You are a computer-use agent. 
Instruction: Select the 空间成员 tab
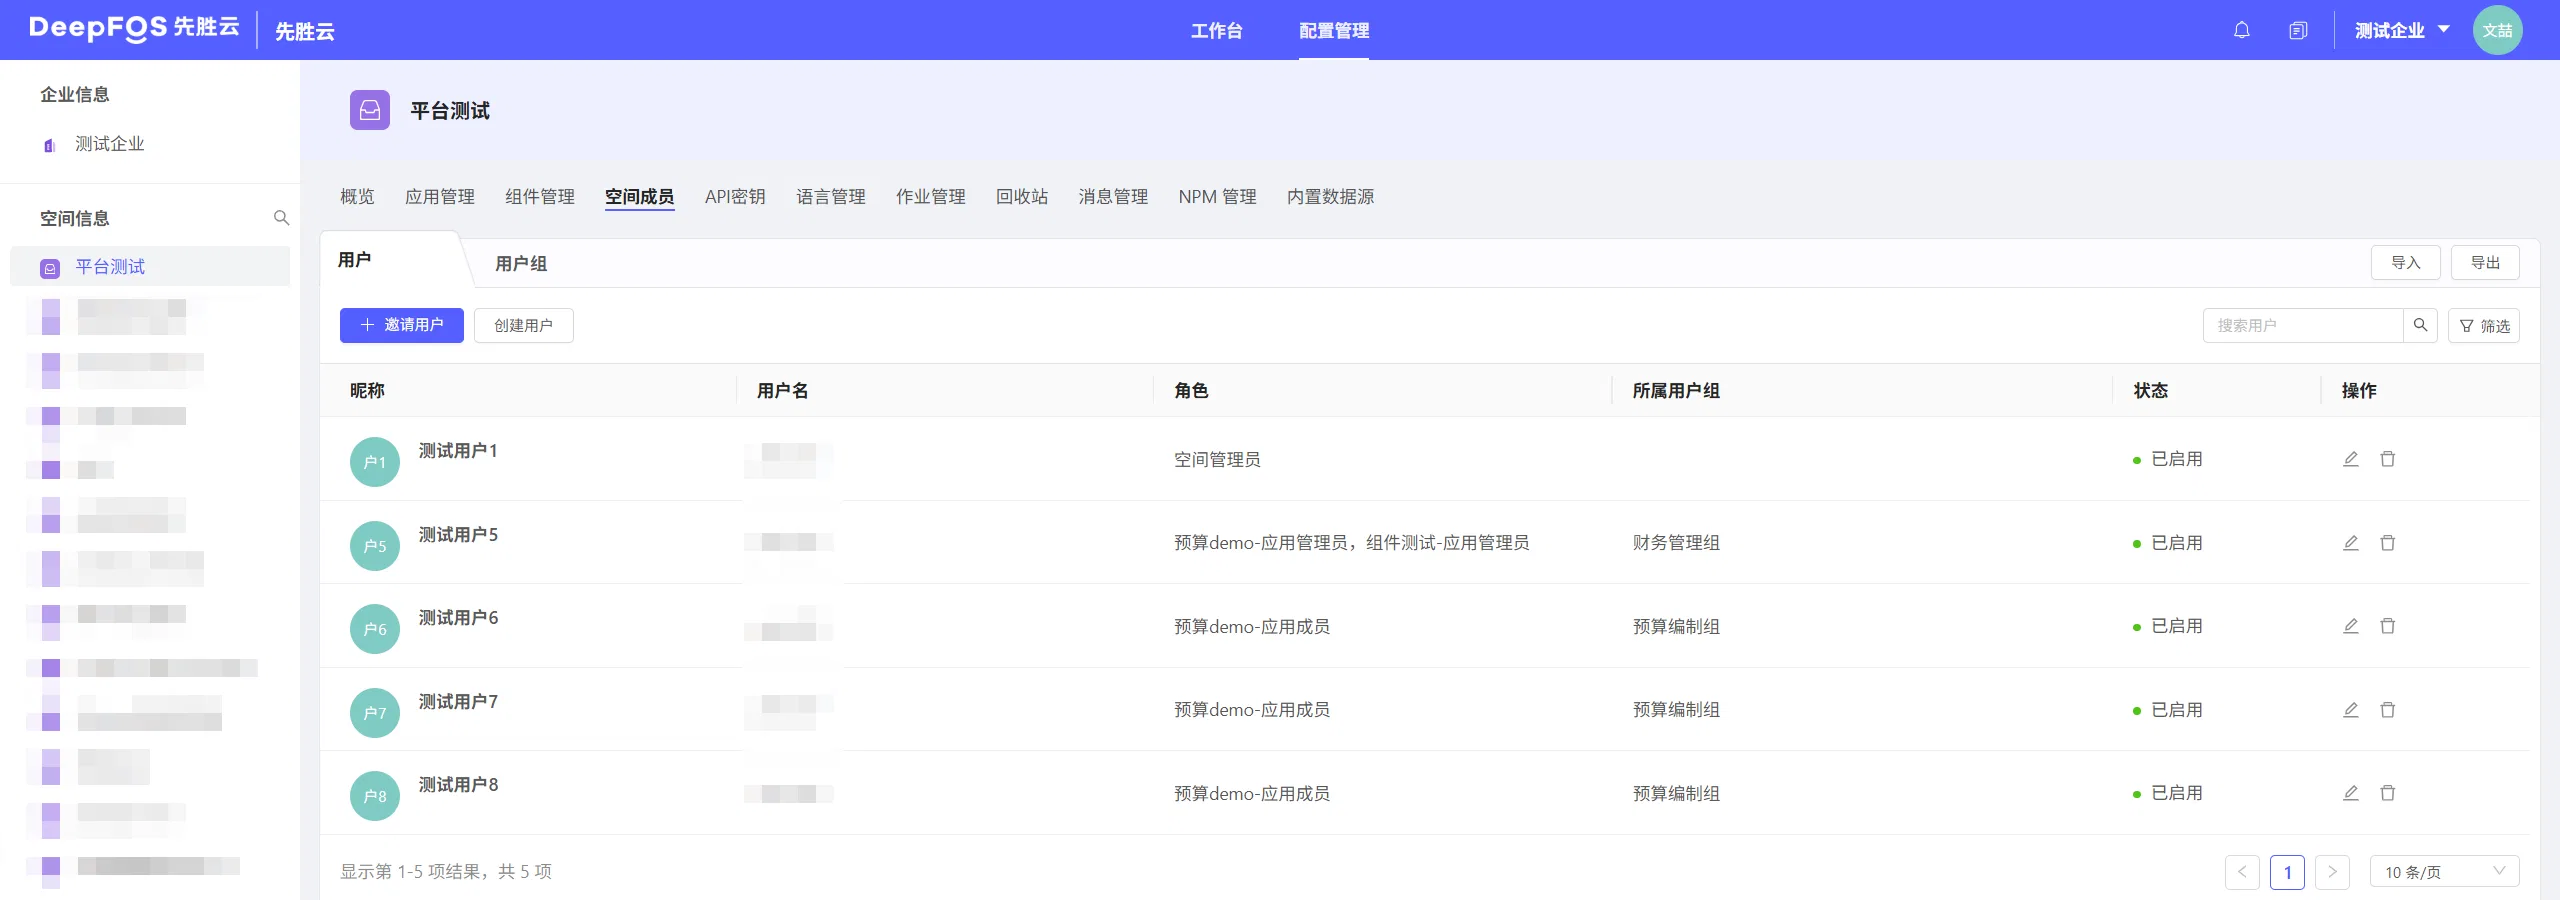[640, 197]
